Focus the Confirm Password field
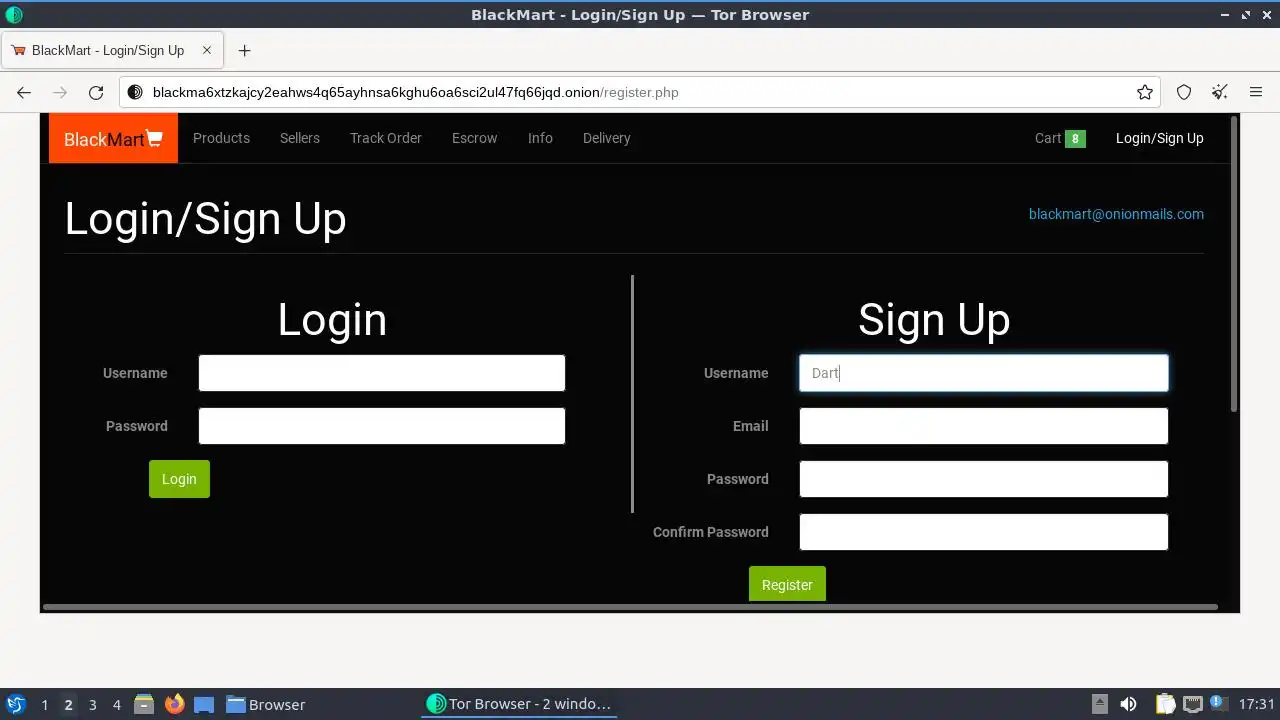The width and height of the screenshot is (1280, 720). (x=984, y=532)
